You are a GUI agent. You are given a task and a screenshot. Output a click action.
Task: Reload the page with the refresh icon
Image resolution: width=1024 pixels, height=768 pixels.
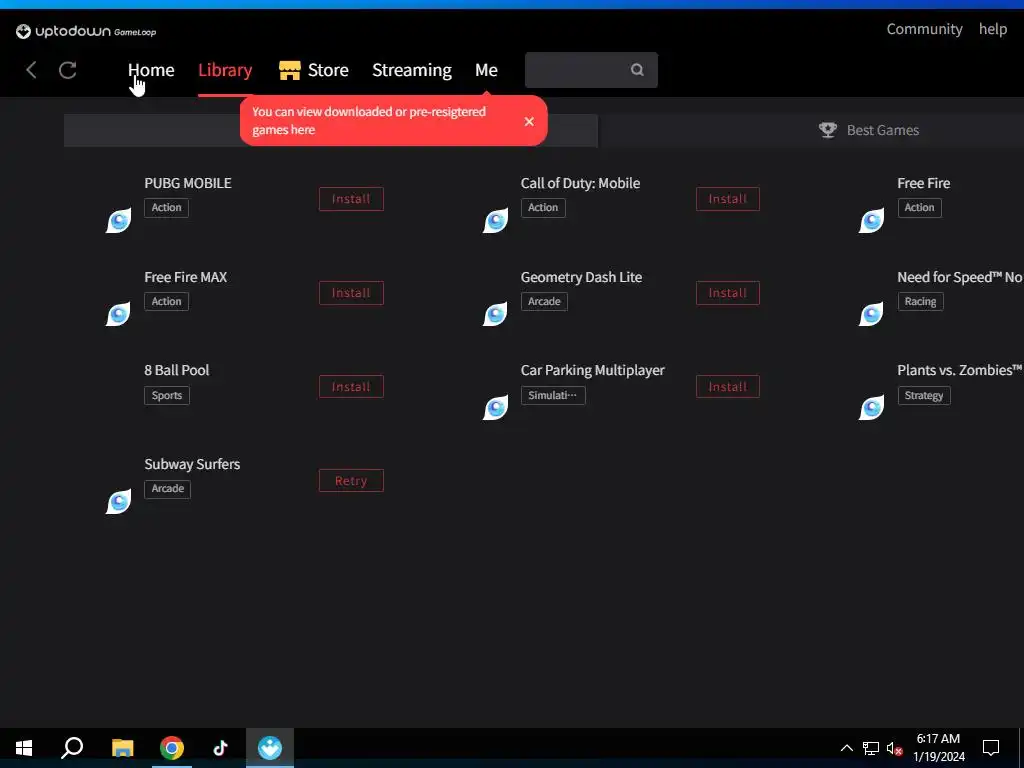coord(68,70)
